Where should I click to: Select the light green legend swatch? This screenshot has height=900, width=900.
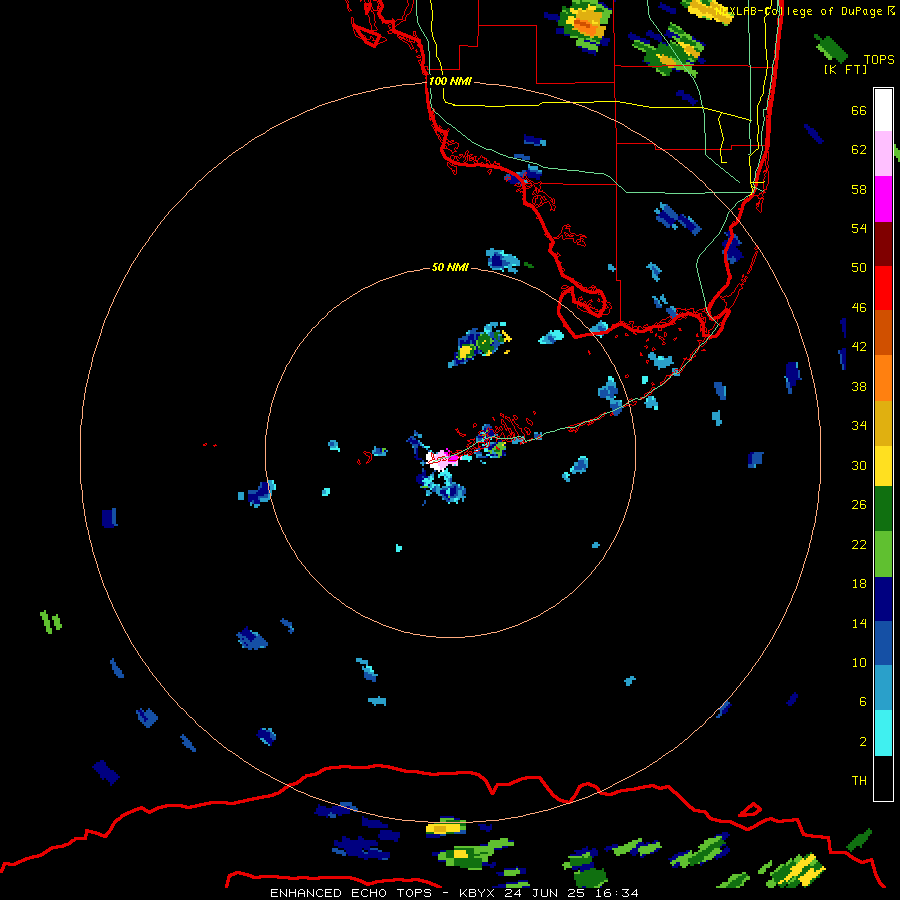pyautogui.click(x=883, y=554)
